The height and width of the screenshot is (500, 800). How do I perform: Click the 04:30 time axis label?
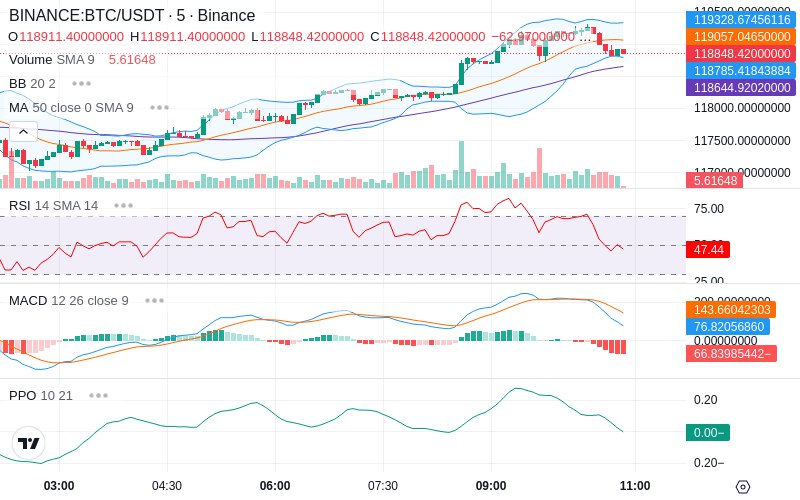[167, 486]
